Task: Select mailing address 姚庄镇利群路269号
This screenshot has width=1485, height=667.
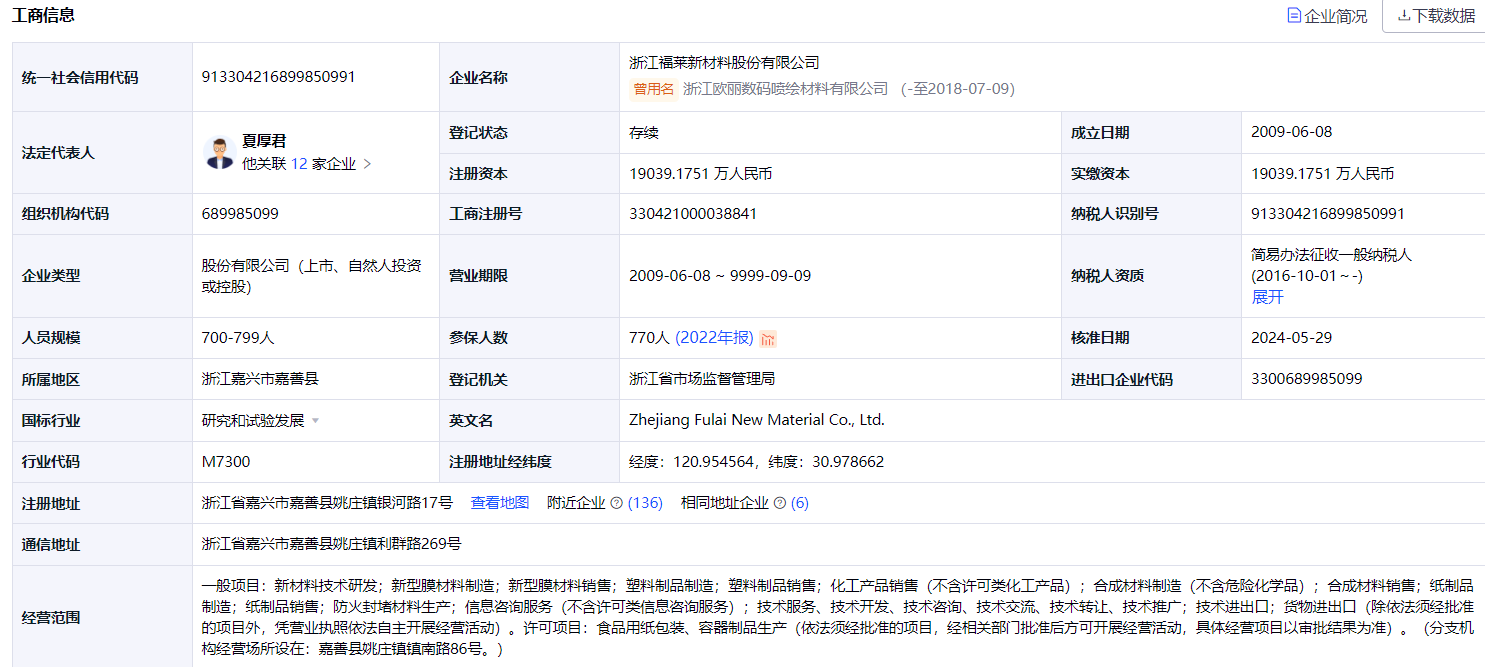Action: tap(331, 544)
